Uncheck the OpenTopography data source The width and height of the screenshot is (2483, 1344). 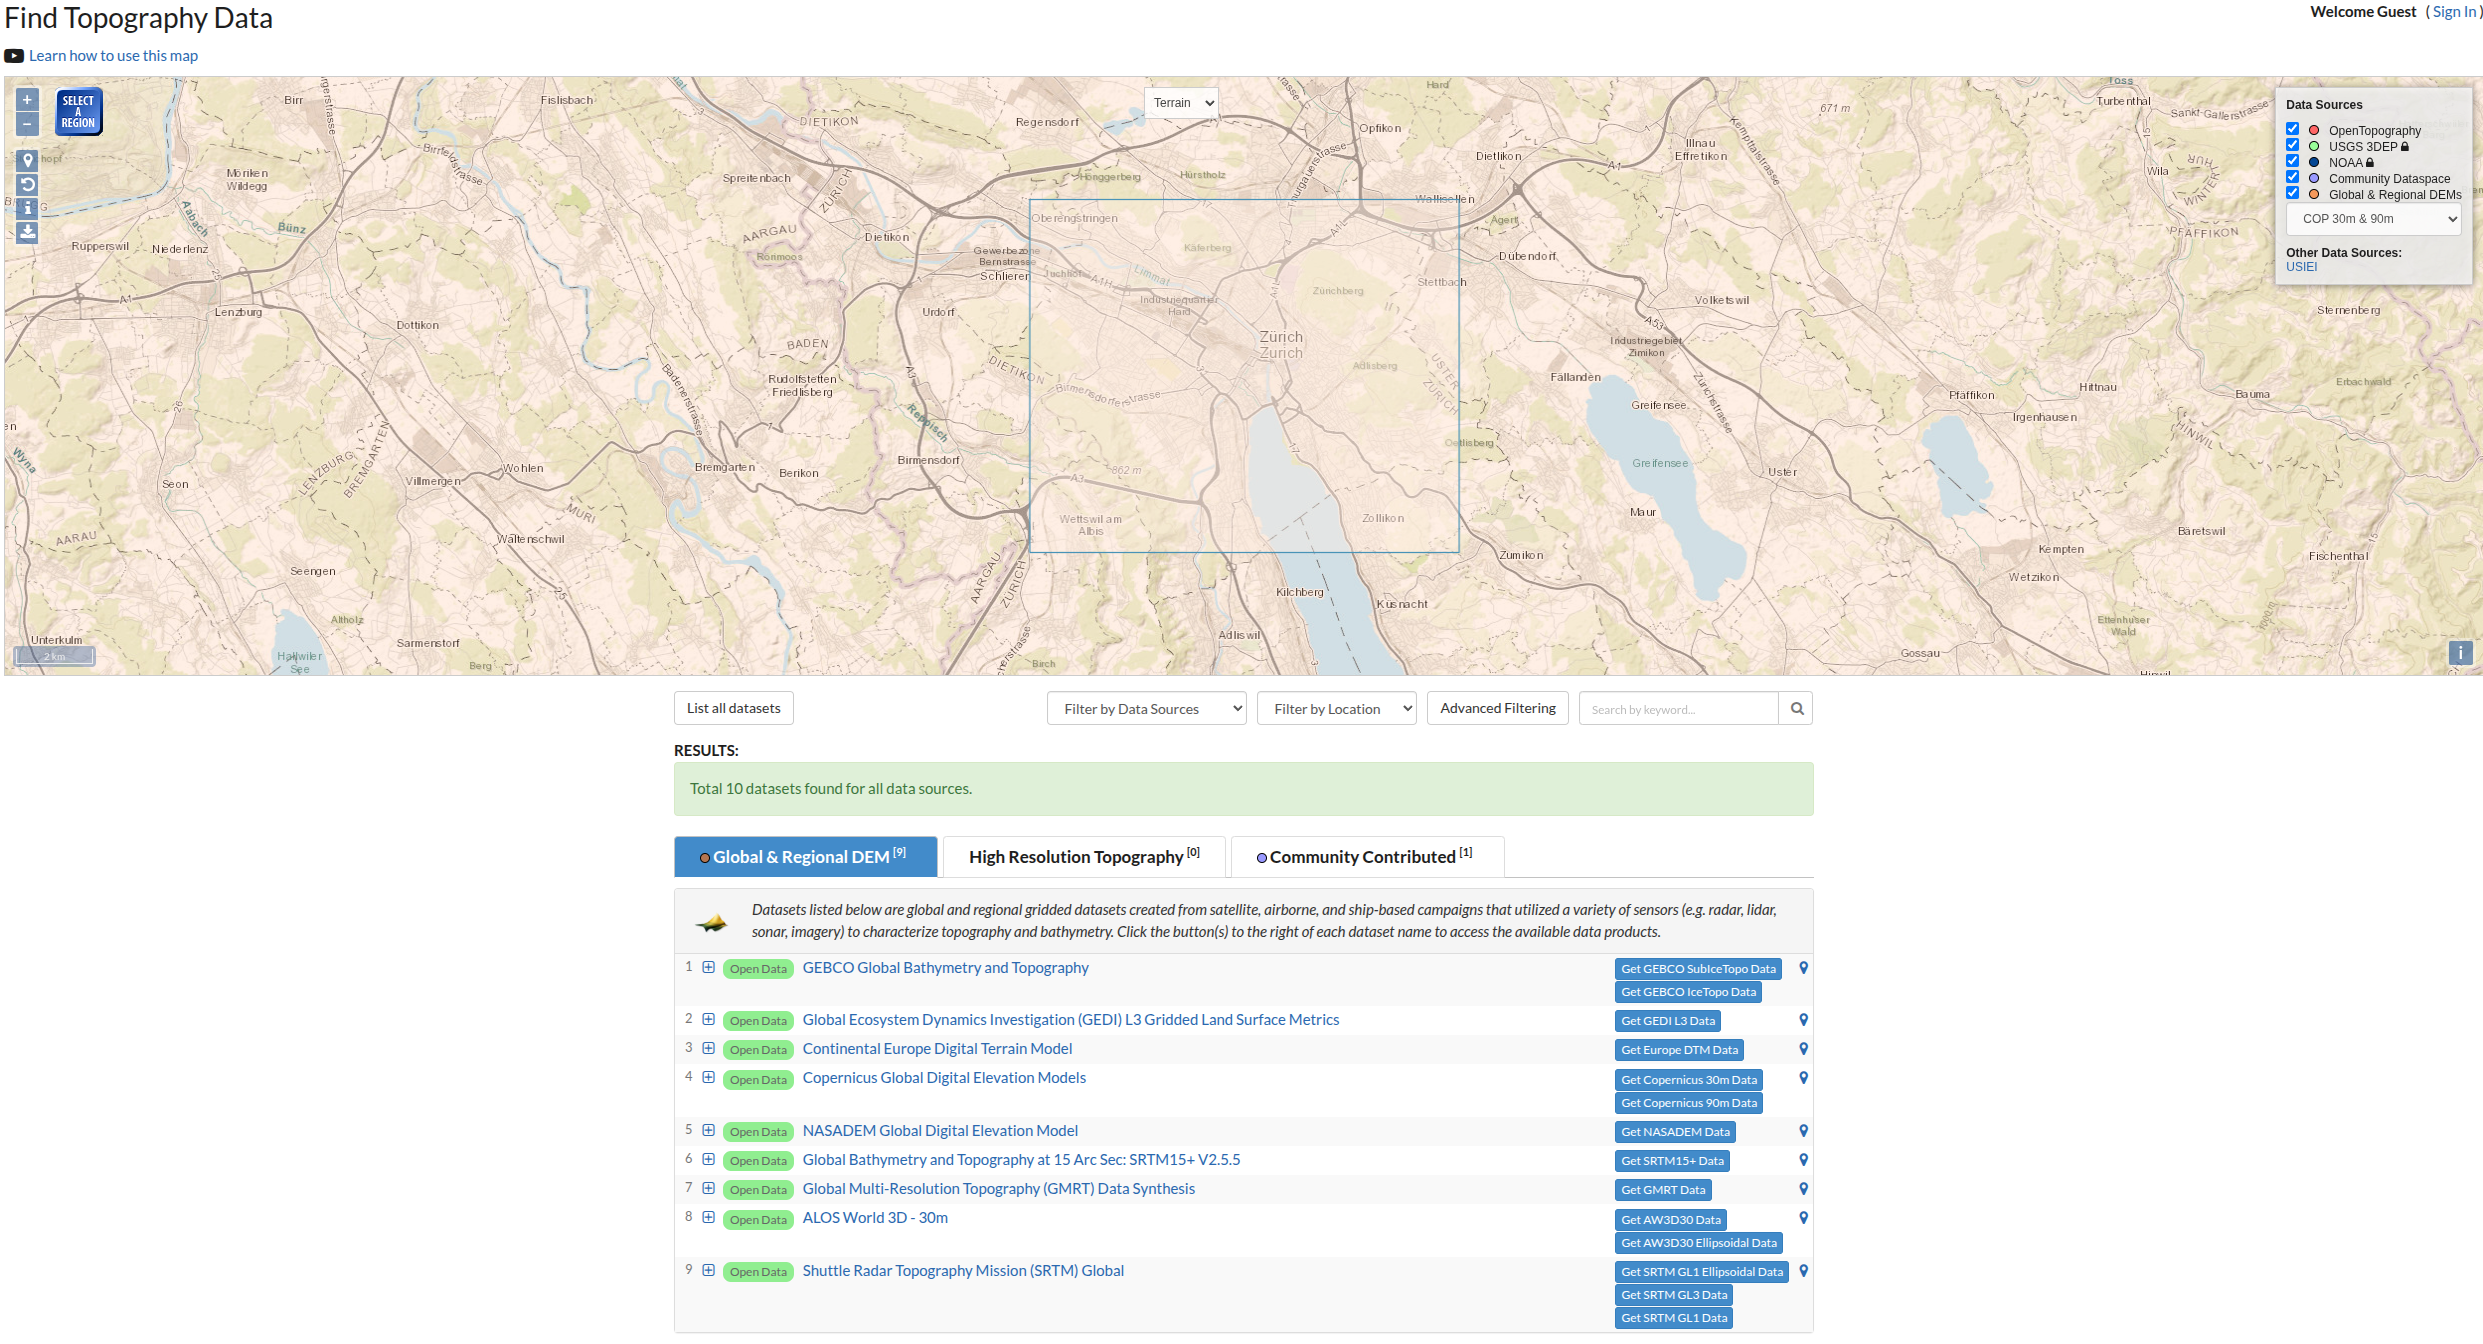coord(2292,129)
